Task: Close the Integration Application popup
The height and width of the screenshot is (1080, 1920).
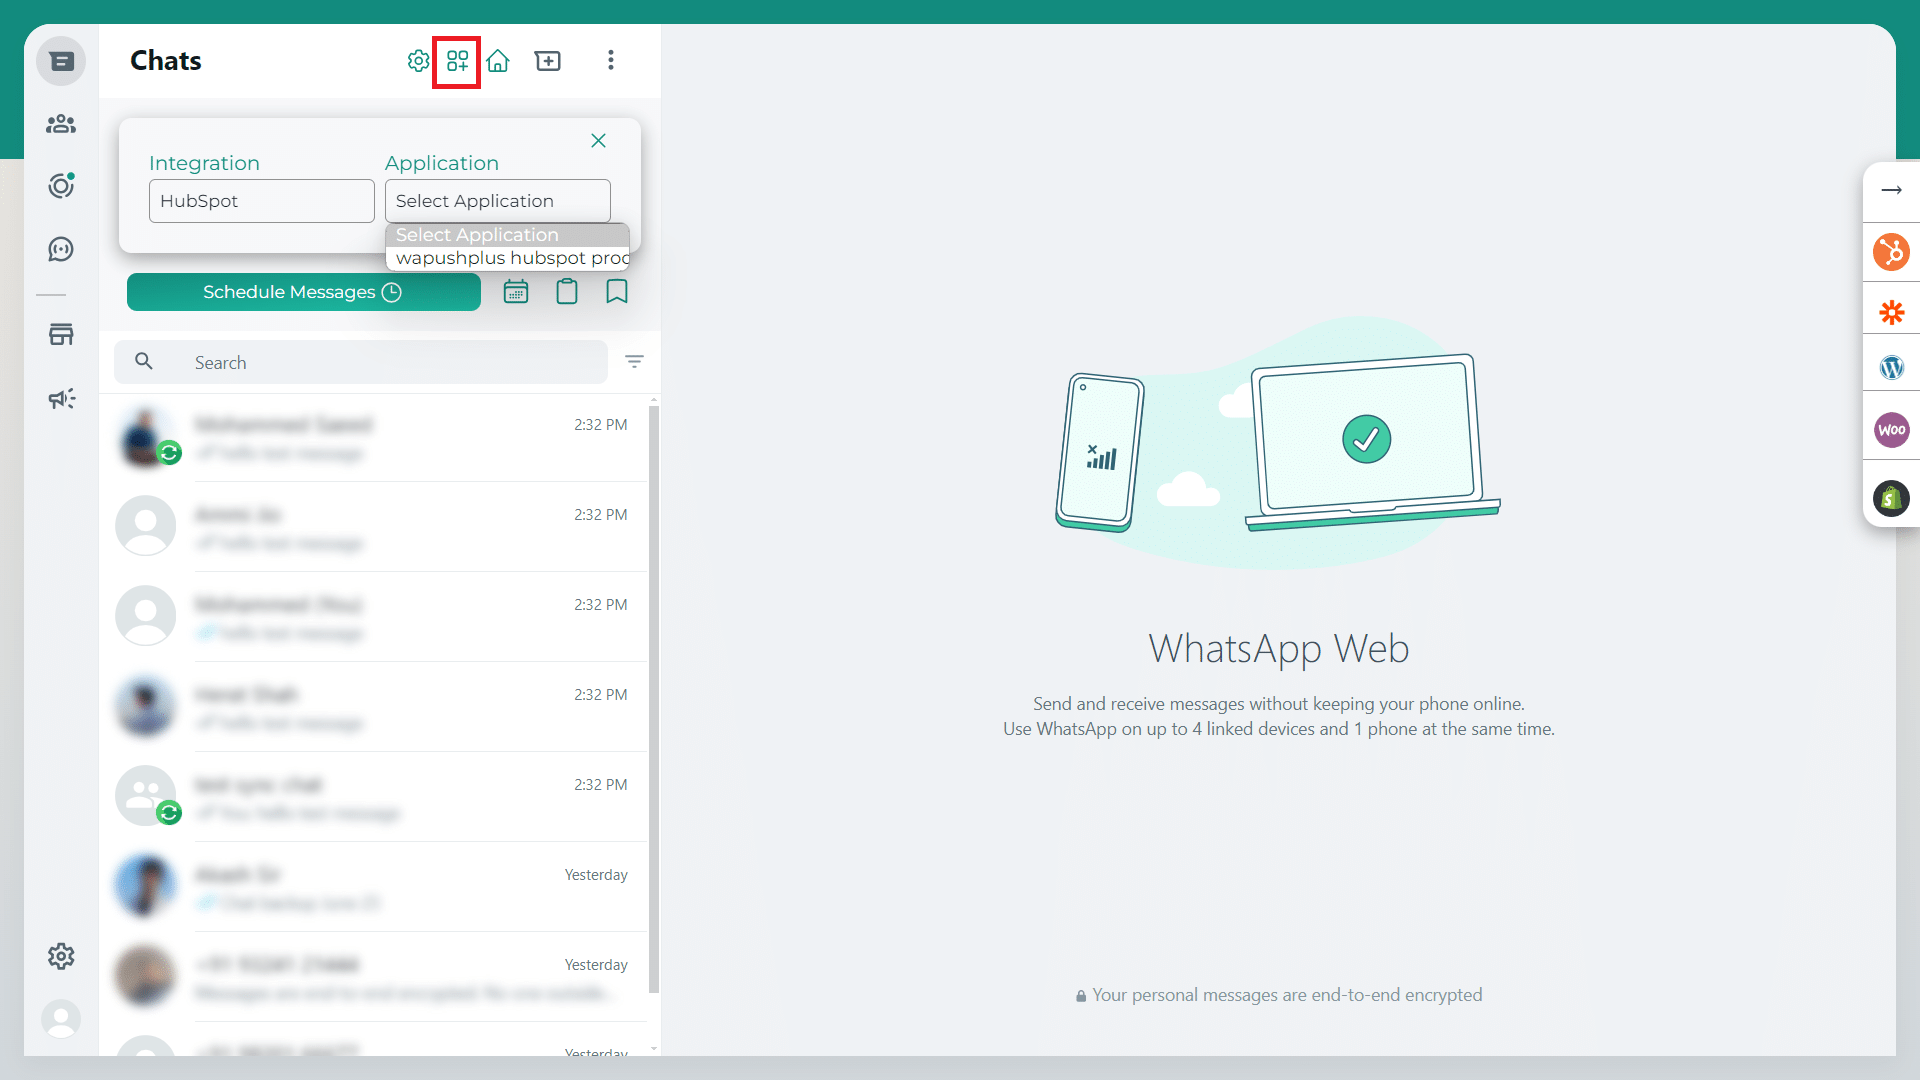Action: tap(598, 141)
